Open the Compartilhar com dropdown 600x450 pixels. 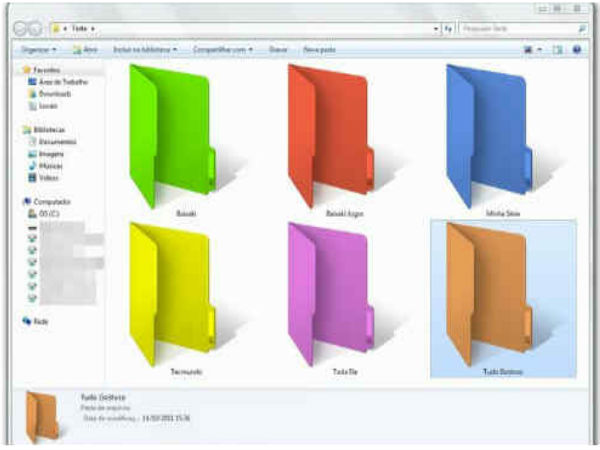[x=222, y=48]
